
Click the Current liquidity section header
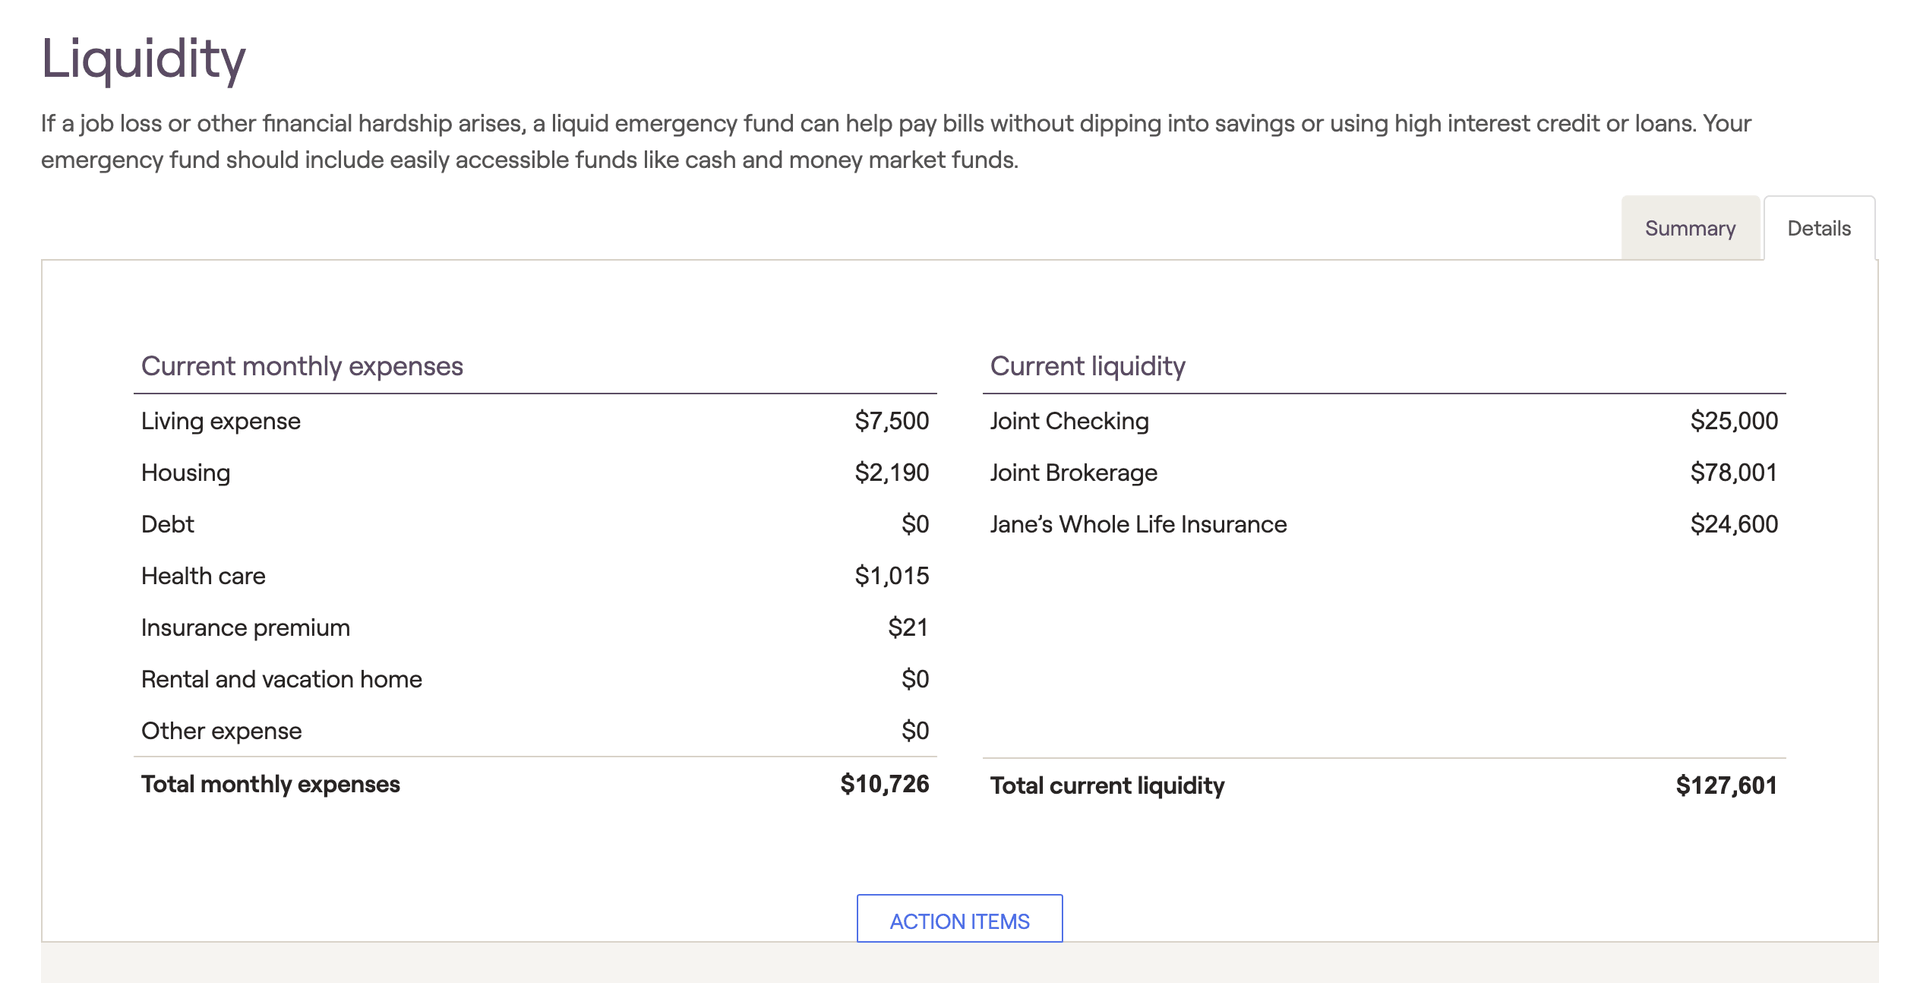click(1087, 366)
